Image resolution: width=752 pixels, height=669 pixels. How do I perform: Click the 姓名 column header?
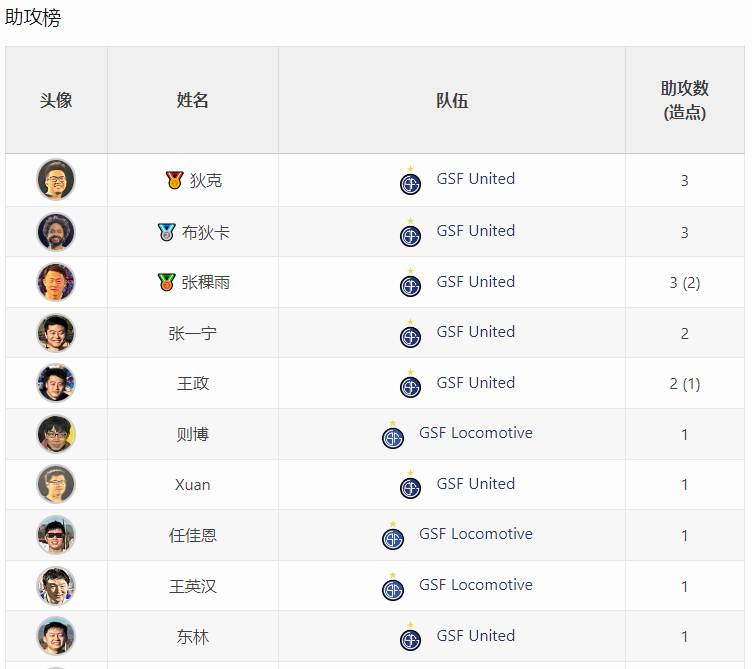coord(192,100)
